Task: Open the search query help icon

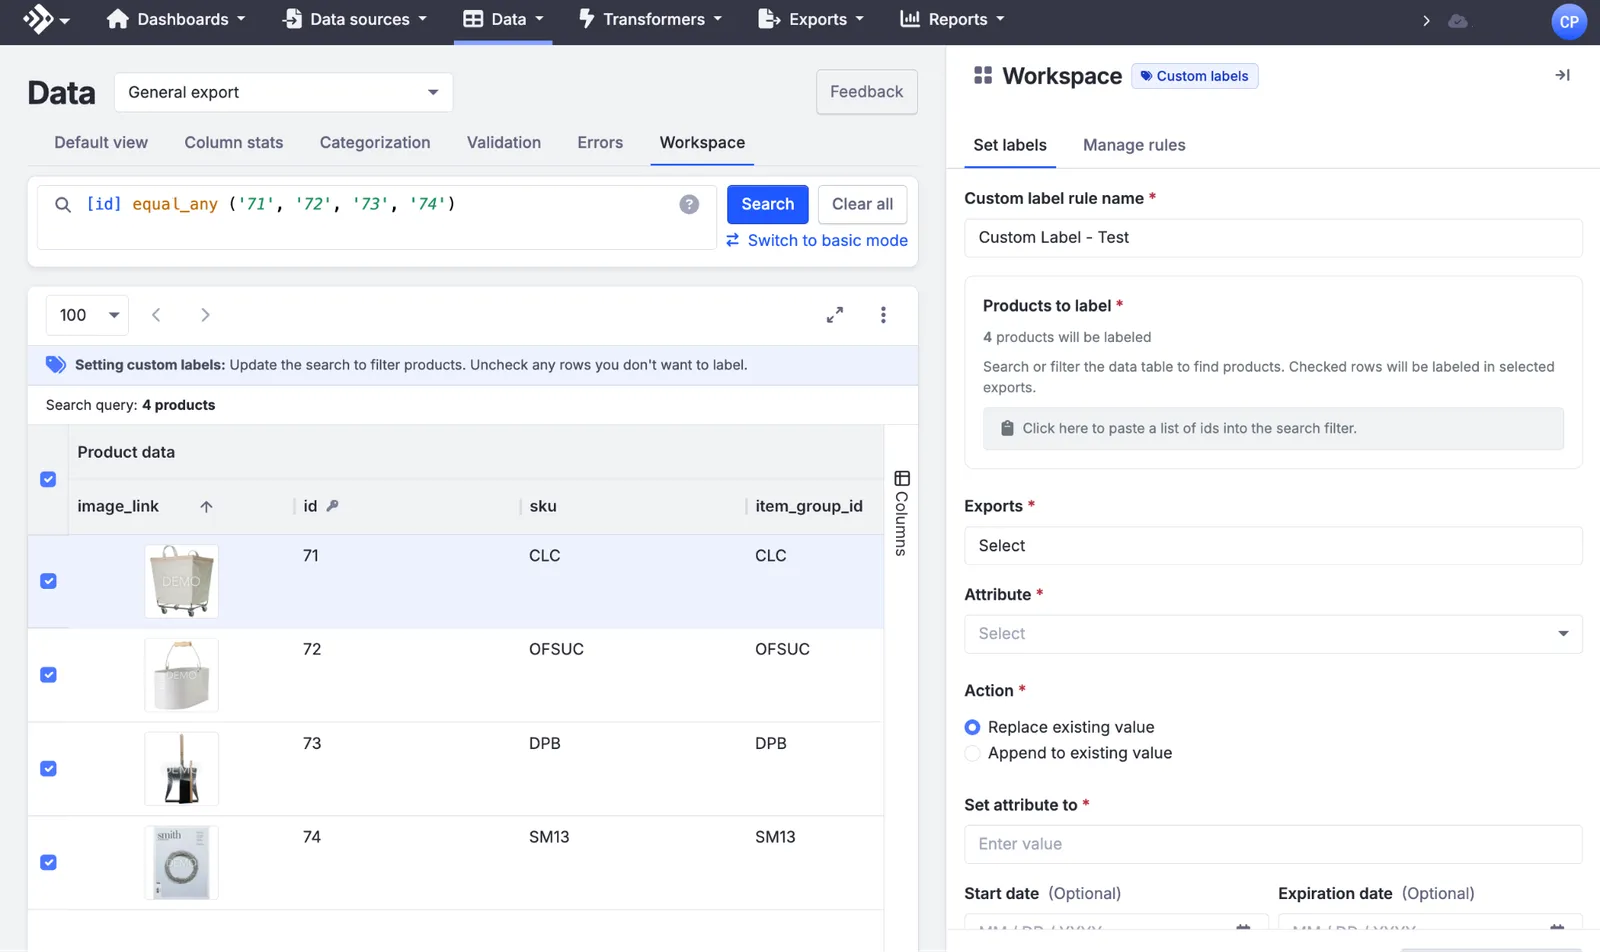Action: coord(689,204)
